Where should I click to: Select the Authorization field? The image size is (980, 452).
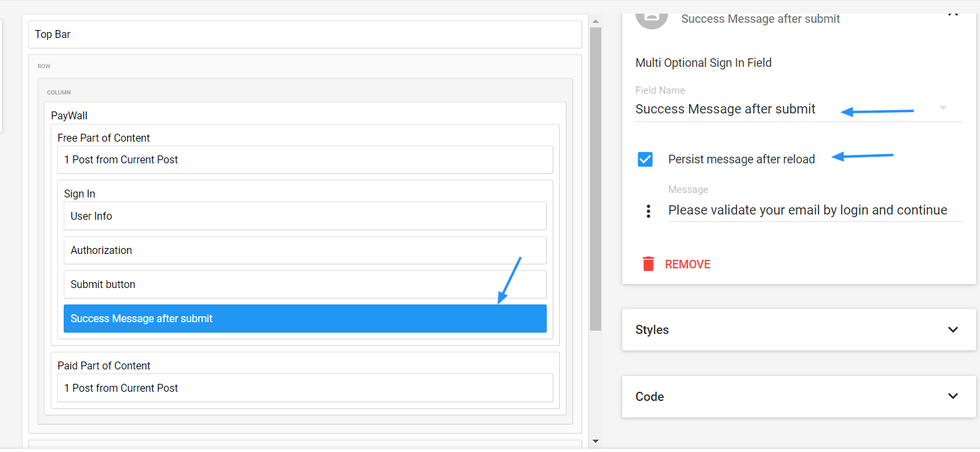305,250
